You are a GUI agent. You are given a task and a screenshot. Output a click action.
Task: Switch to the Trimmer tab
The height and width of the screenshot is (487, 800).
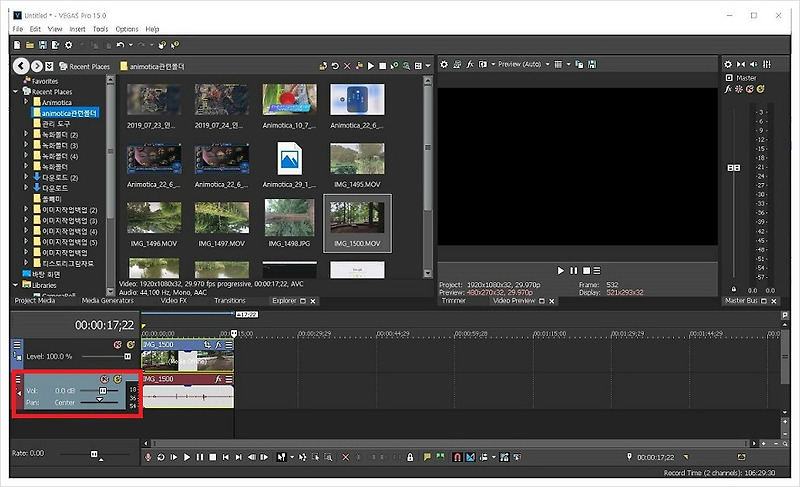click(x=454, y=300)
